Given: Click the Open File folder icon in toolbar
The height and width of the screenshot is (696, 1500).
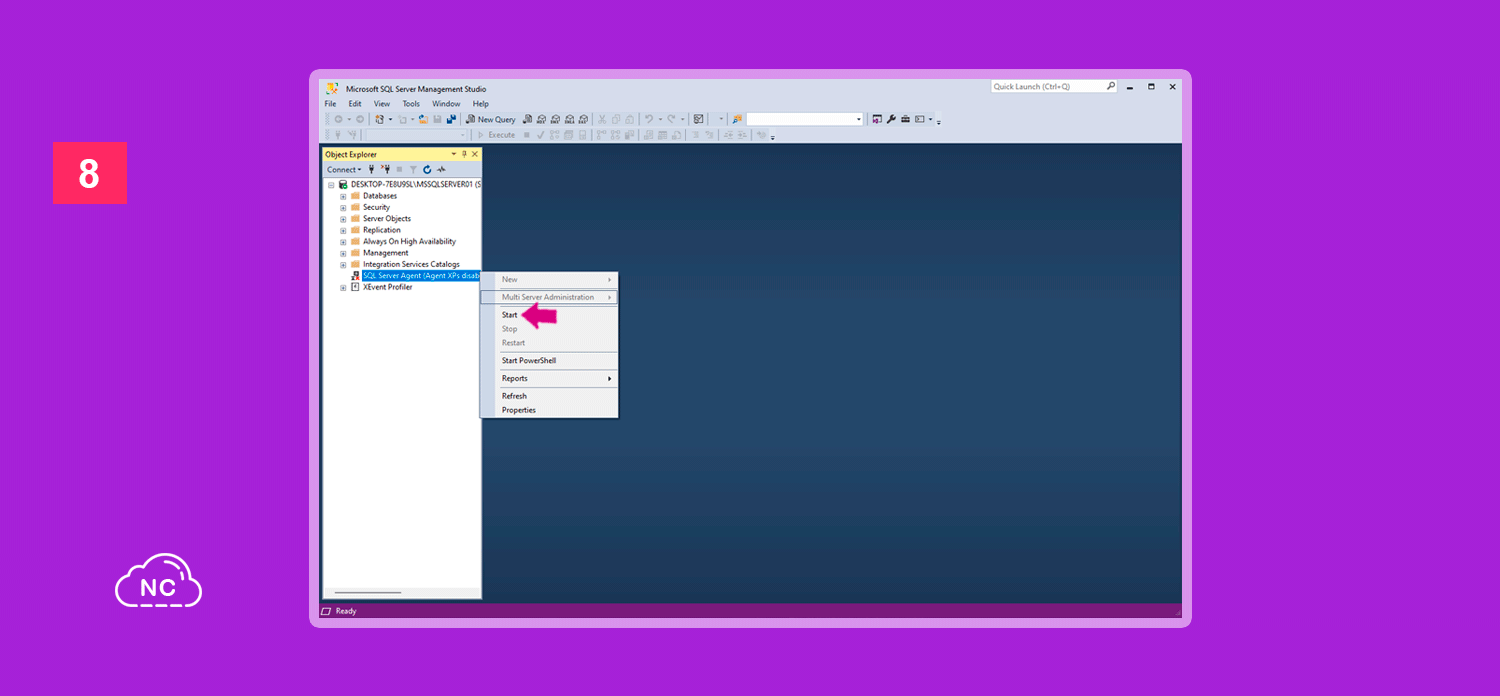Looking at the screenshot, I should pos(423,119).
